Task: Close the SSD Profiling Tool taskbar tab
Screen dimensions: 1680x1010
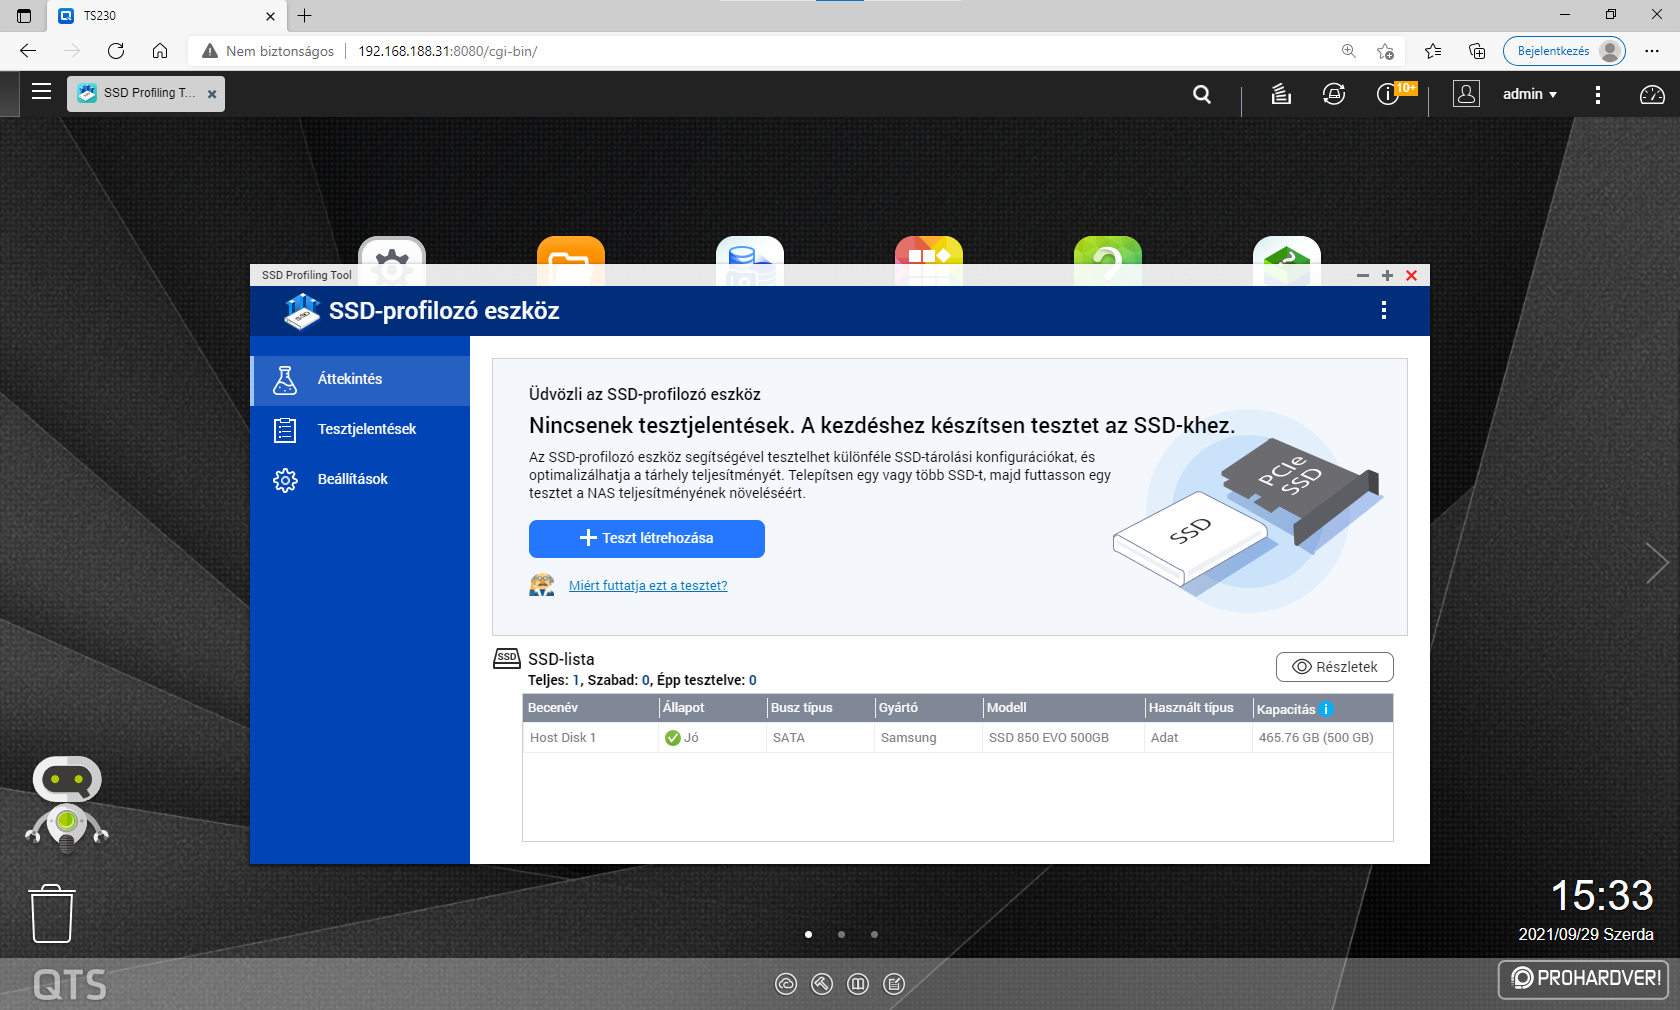Action: tap(212, 94)
